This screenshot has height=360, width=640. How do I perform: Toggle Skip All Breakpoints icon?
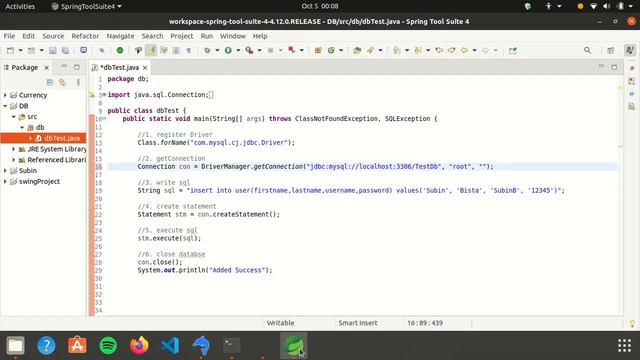tap(102, 50)
